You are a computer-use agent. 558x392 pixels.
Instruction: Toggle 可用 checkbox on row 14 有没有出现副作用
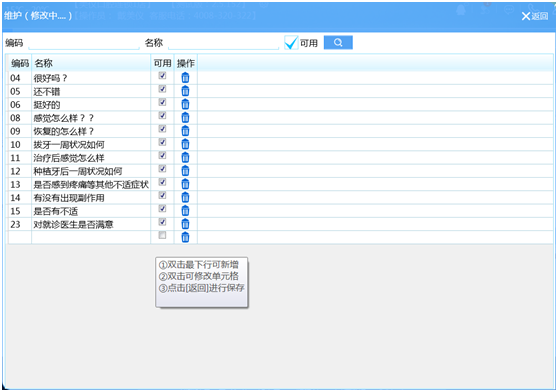pos(162,195)
